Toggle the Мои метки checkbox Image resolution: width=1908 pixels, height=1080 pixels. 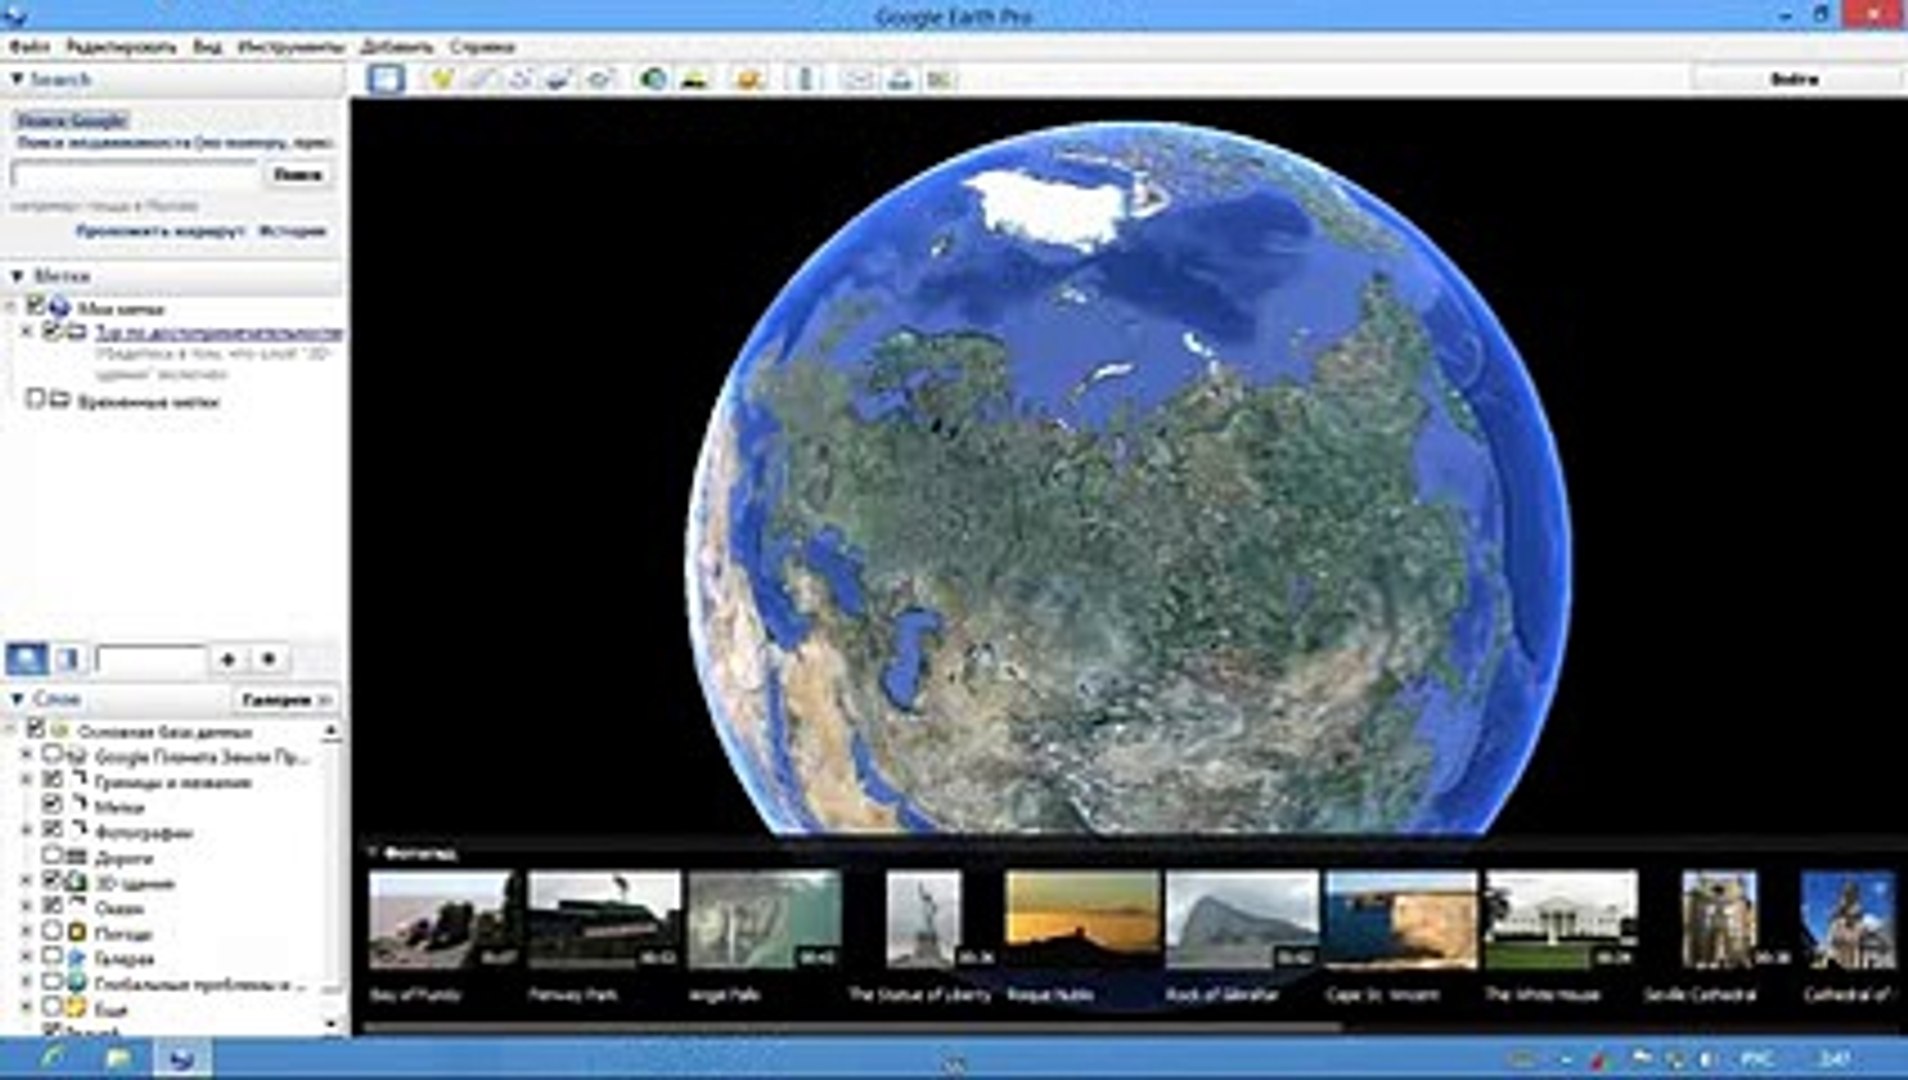pyautogui.click(x=36, y=306)
